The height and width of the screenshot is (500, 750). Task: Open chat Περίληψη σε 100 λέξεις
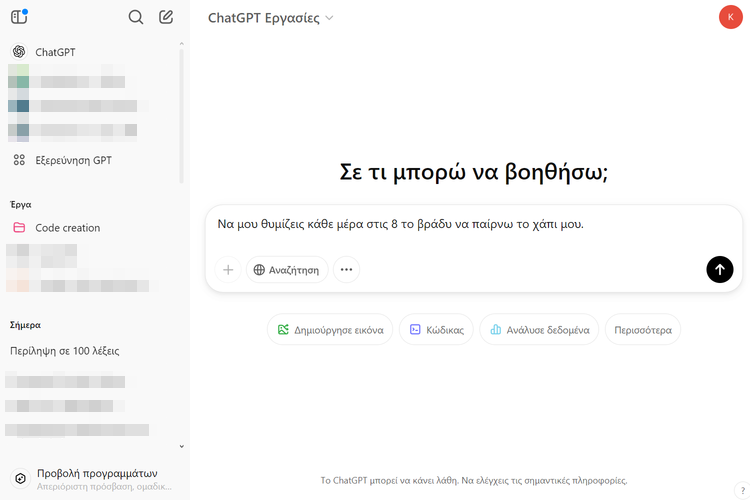(x=64, y=351)
